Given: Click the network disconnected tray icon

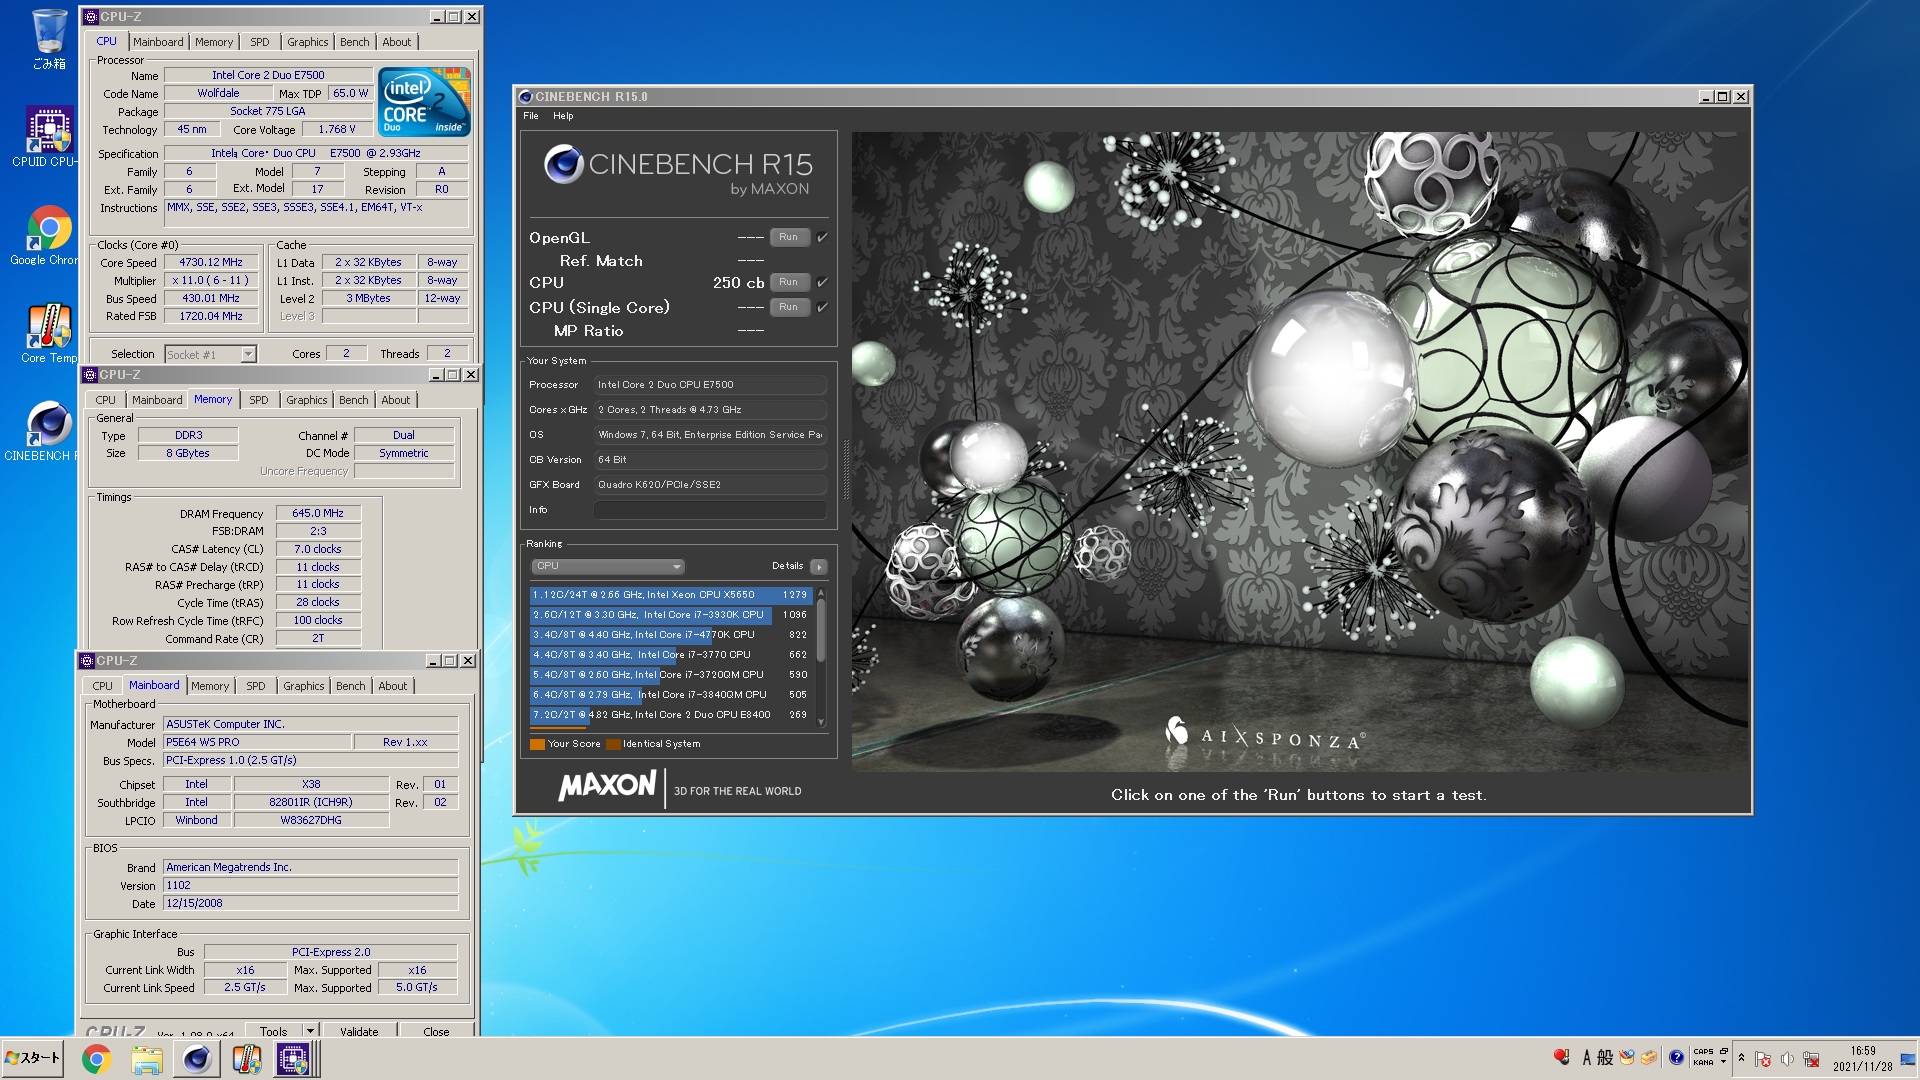Looking at the screenshot, I should [1811, 1059].
